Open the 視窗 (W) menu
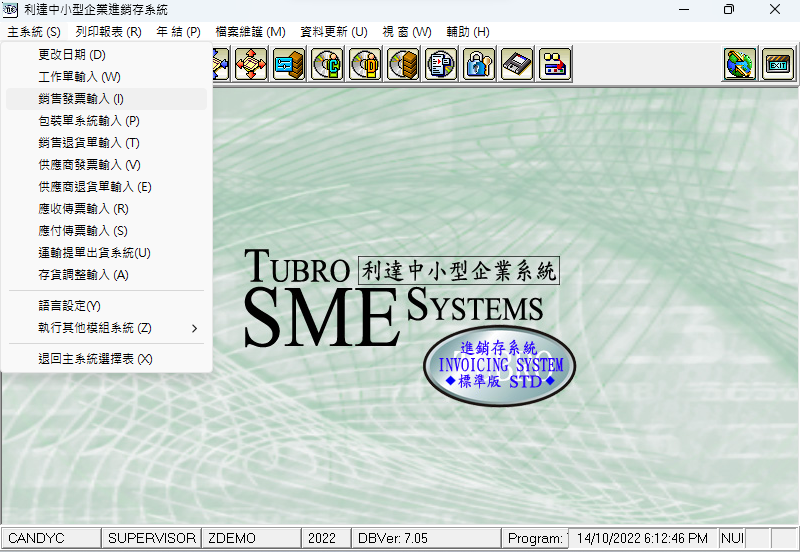The image size is (800, 552). (407, 32)
